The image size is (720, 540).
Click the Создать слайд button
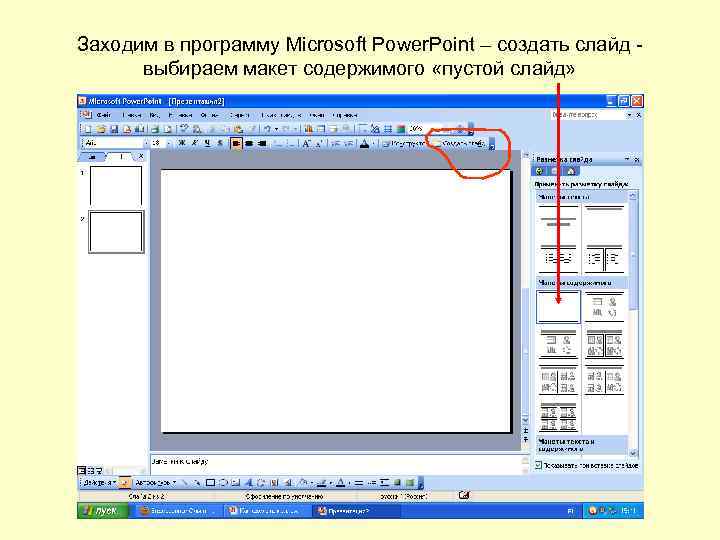(x=459, y=143)
